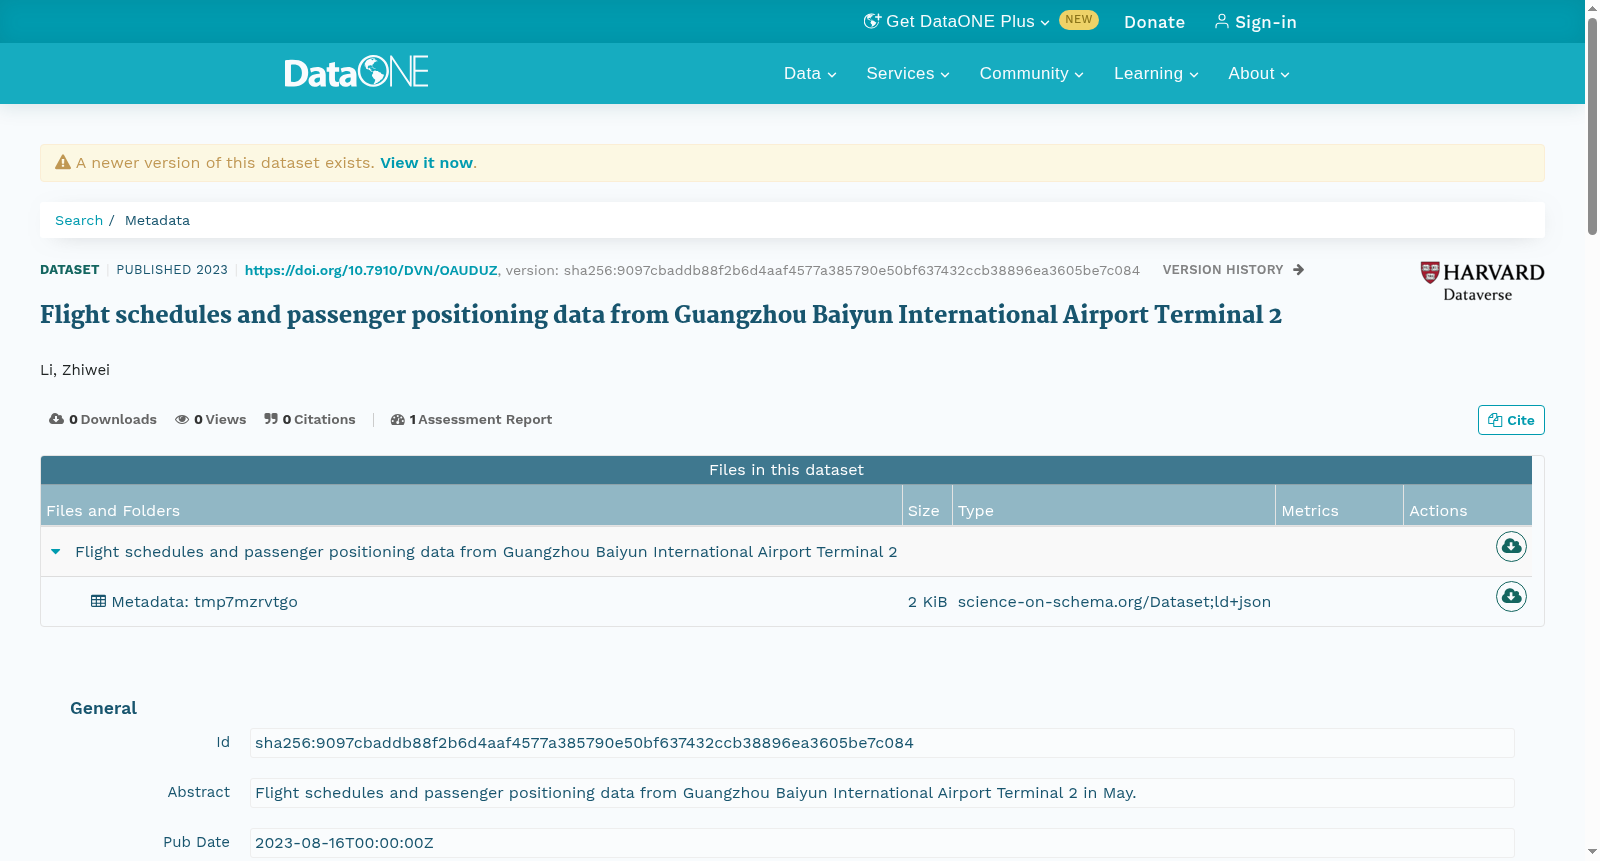
Task: Click the Cite button
Action: (x=1511, y=420)
